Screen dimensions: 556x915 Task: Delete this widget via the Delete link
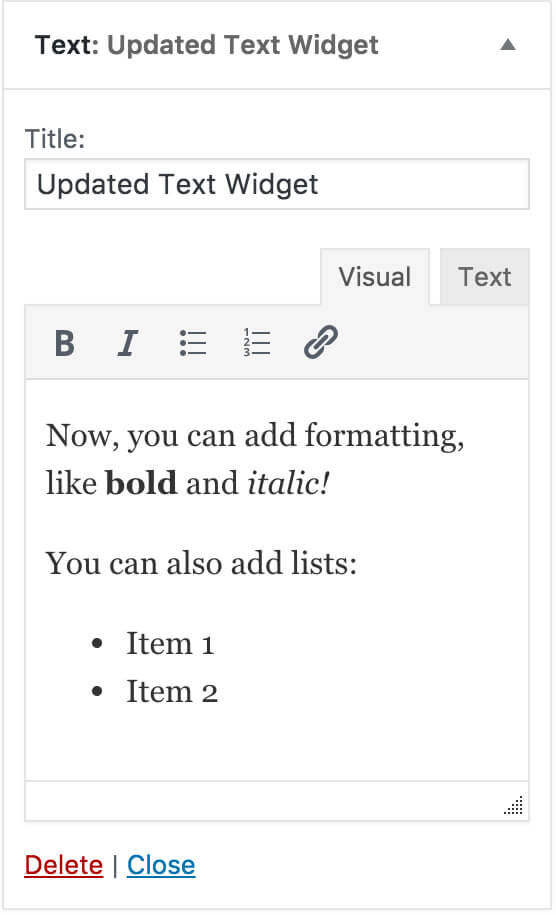64,865
